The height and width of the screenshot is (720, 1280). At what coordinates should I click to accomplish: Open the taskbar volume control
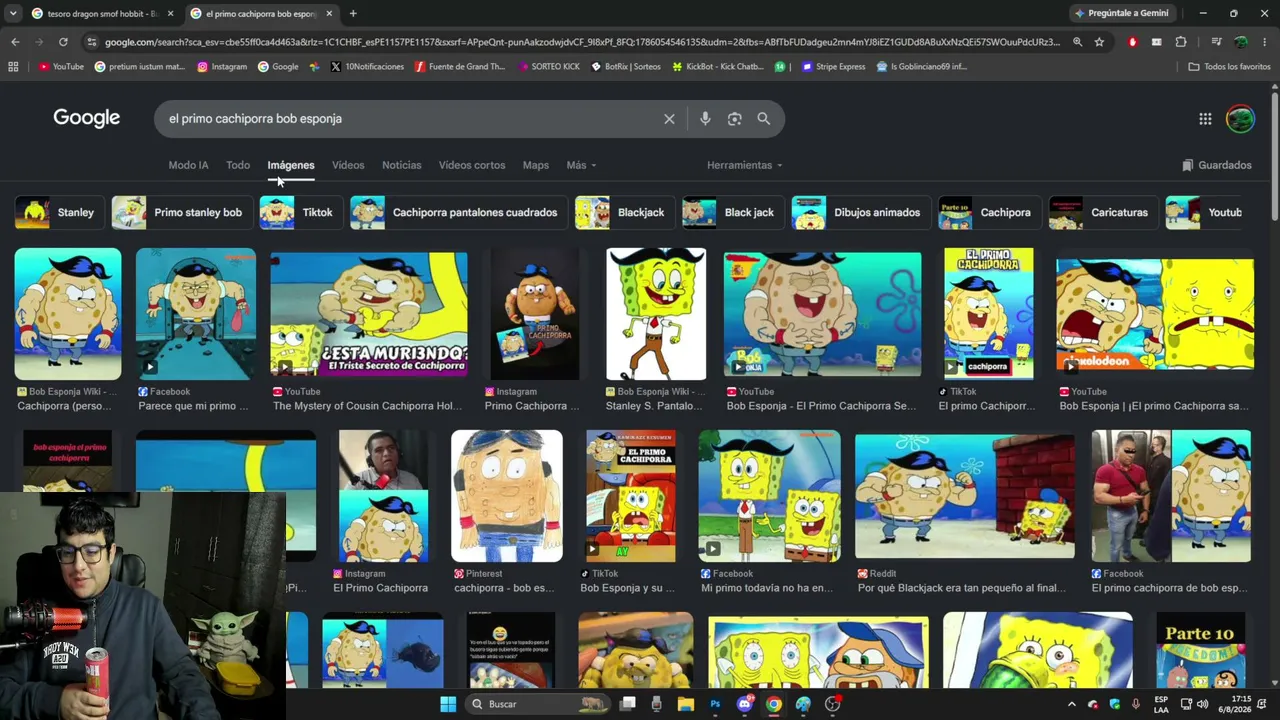coord(1202,704)
